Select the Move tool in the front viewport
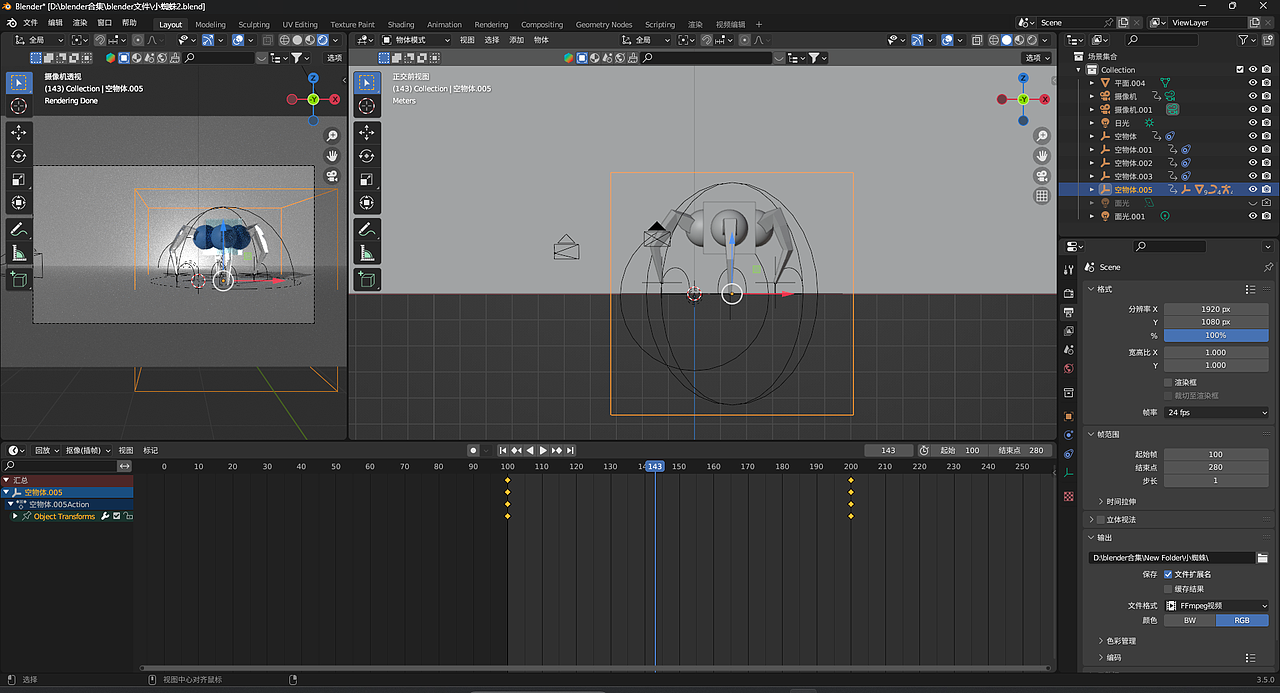The width and height of the screenshot is (1280, 693). (367, 132)
